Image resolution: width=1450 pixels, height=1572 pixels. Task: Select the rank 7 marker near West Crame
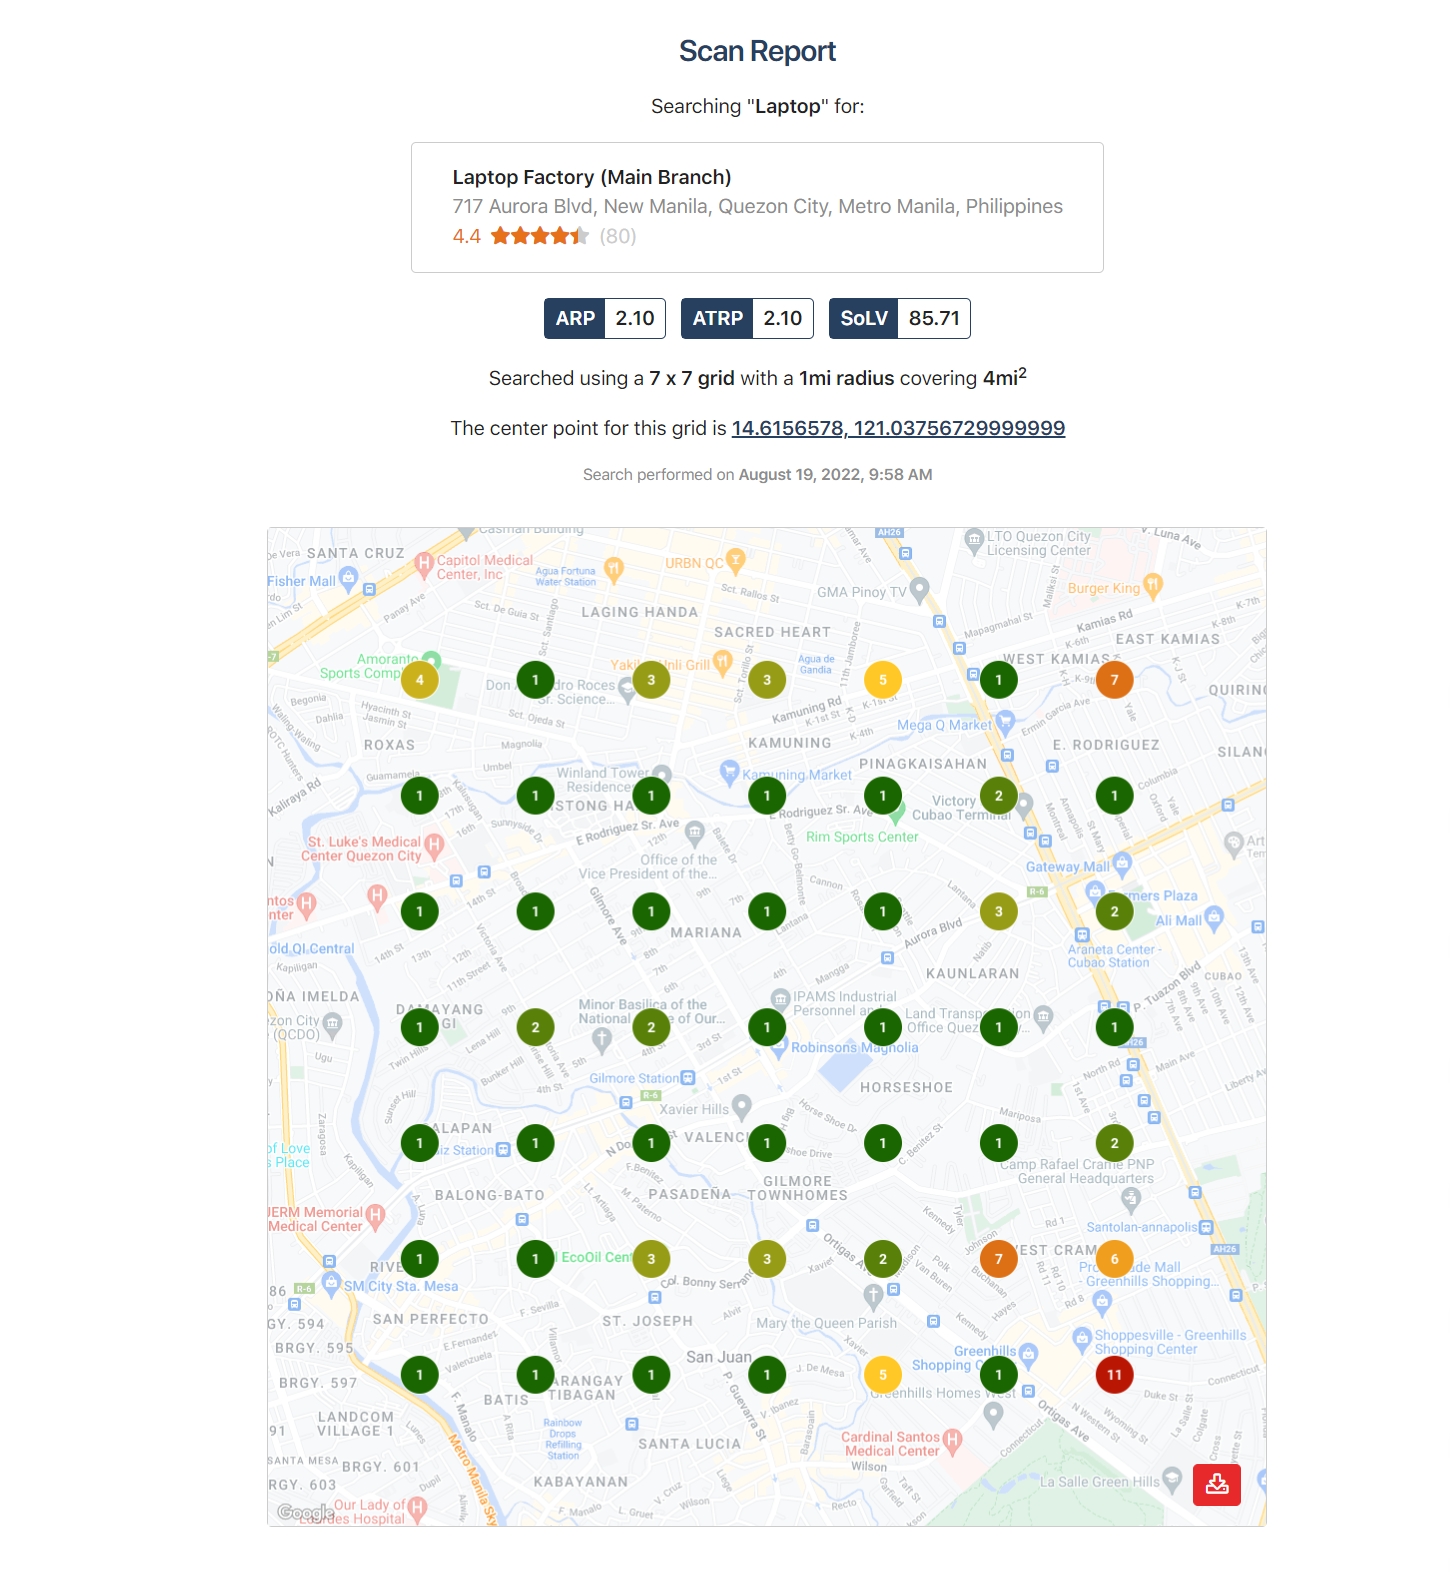[998, 1259]
